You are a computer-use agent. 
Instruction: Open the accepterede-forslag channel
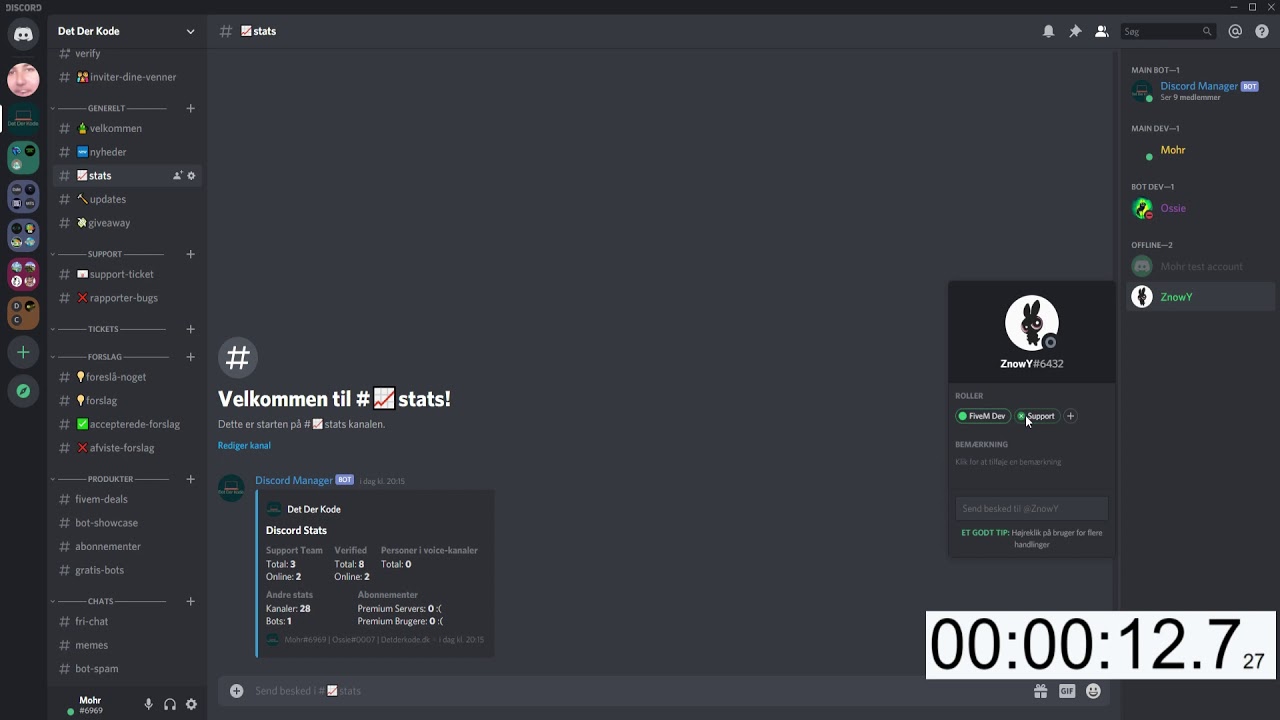point(128,424)
